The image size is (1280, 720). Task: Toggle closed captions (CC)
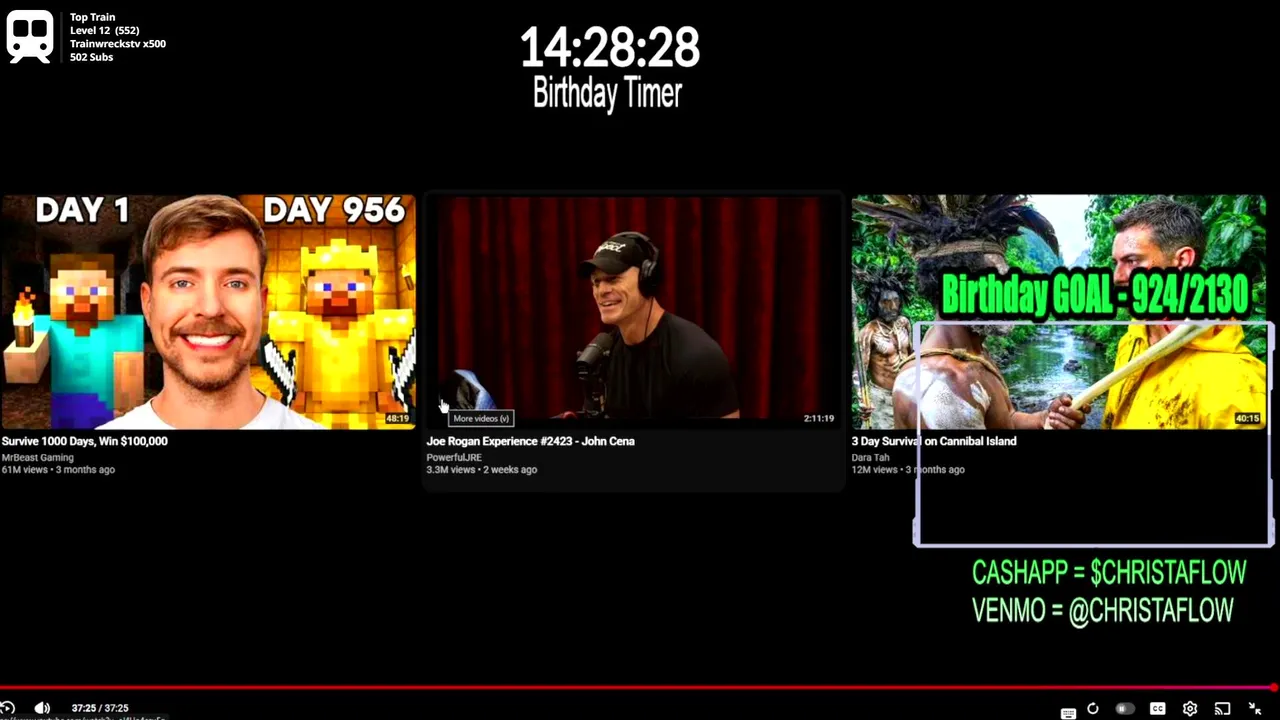pyautogui.click(x=1158, y=709)
